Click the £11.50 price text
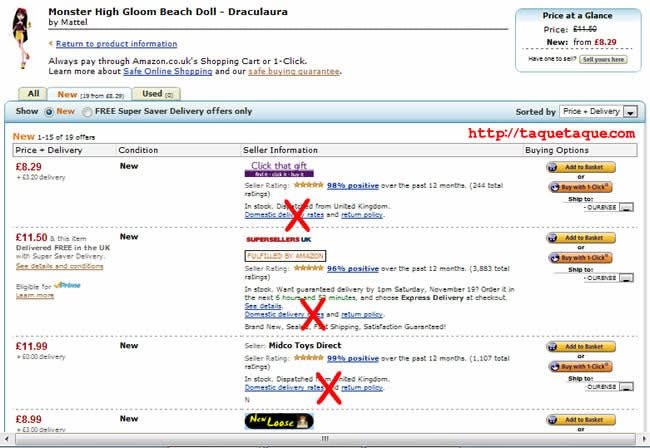 pos(32,237)
